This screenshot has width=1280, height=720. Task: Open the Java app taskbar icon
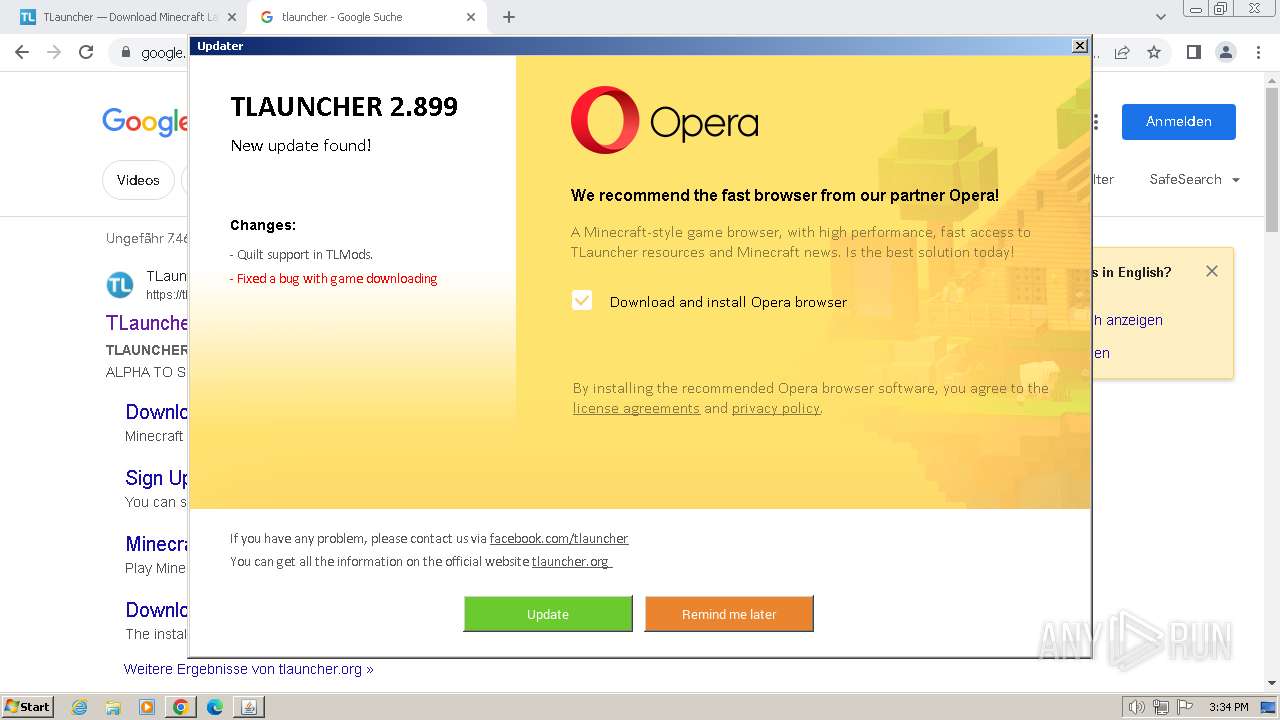tap(249, 707)
